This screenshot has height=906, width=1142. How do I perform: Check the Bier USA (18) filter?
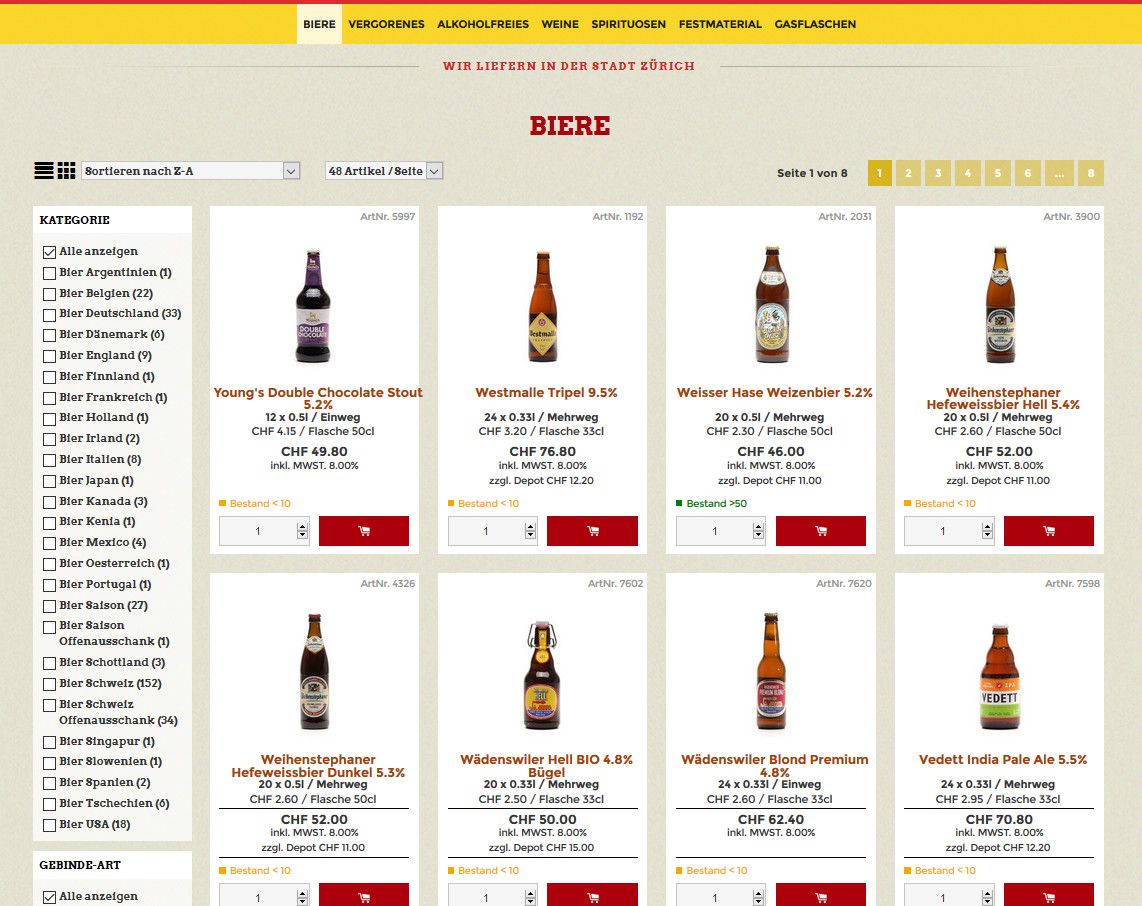50,825
